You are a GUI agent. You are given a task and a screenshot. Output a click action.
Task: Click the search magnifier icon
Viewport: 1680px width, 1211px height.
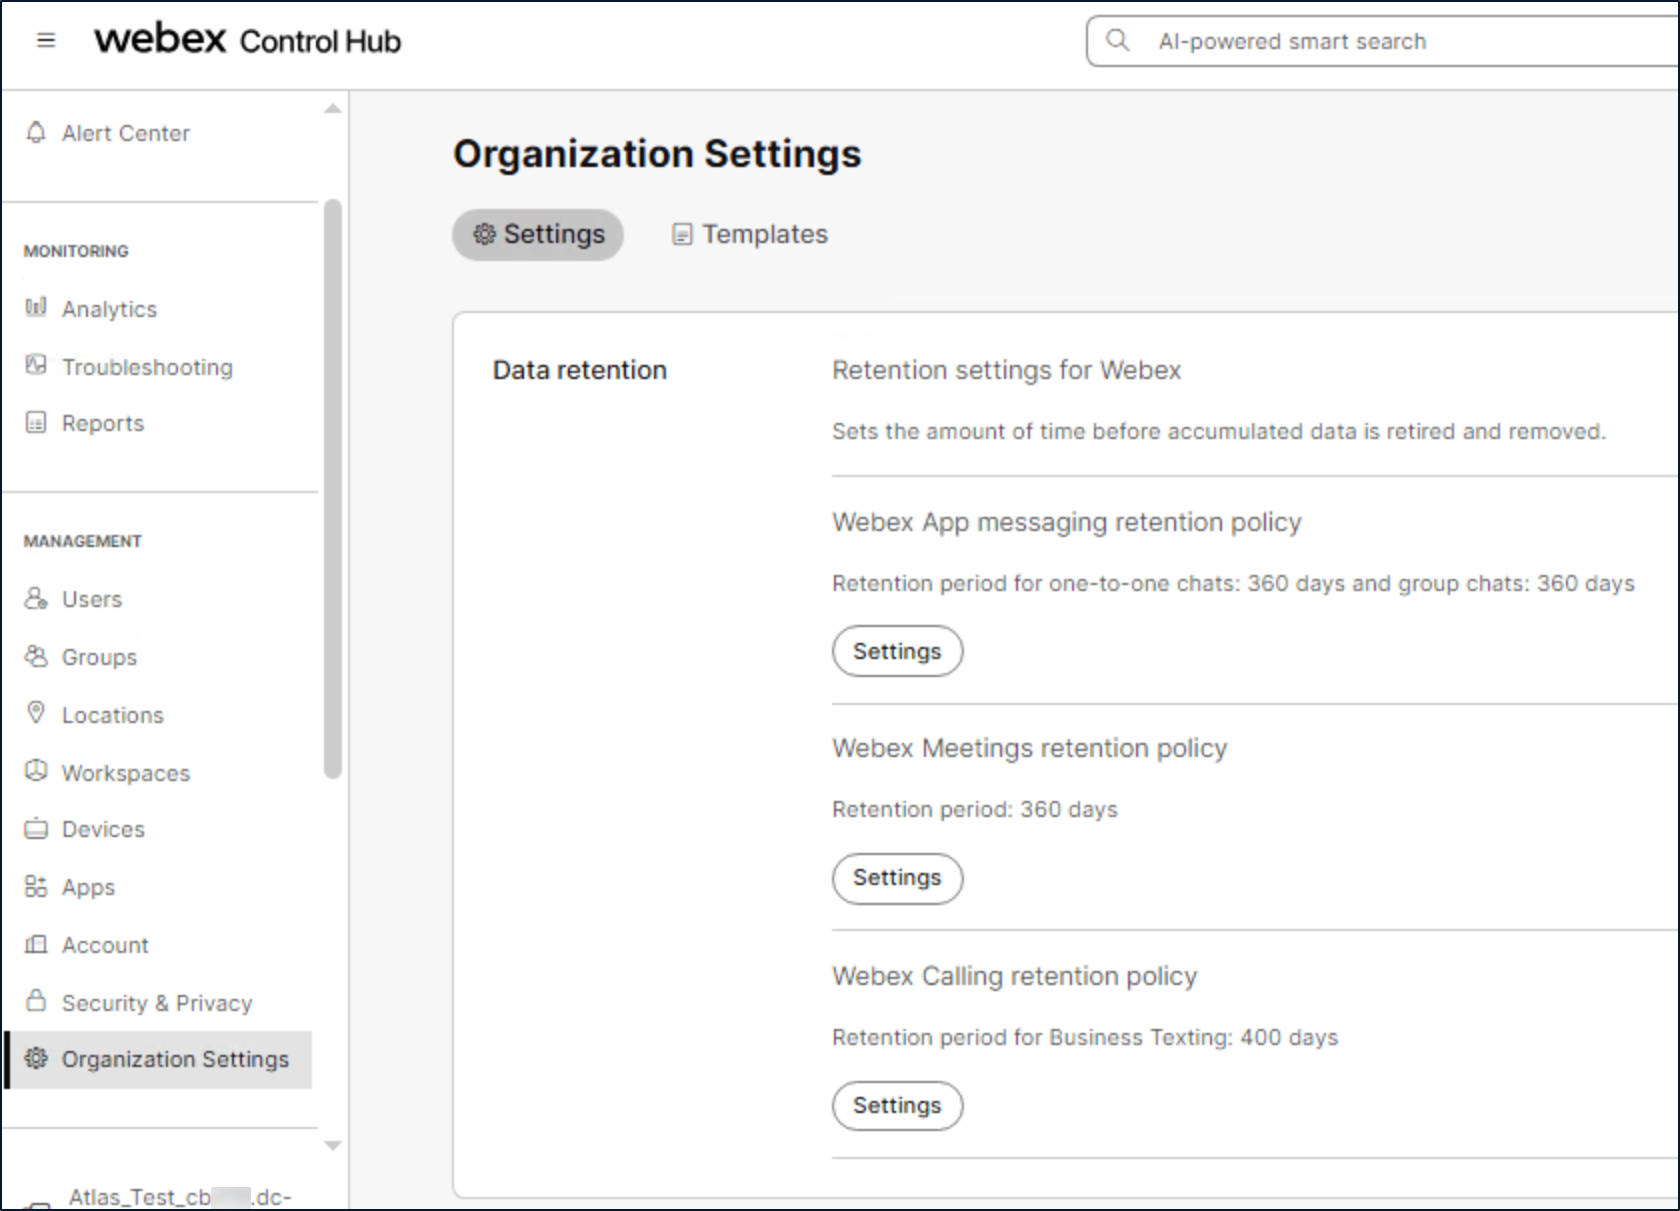pos(1117,40)
